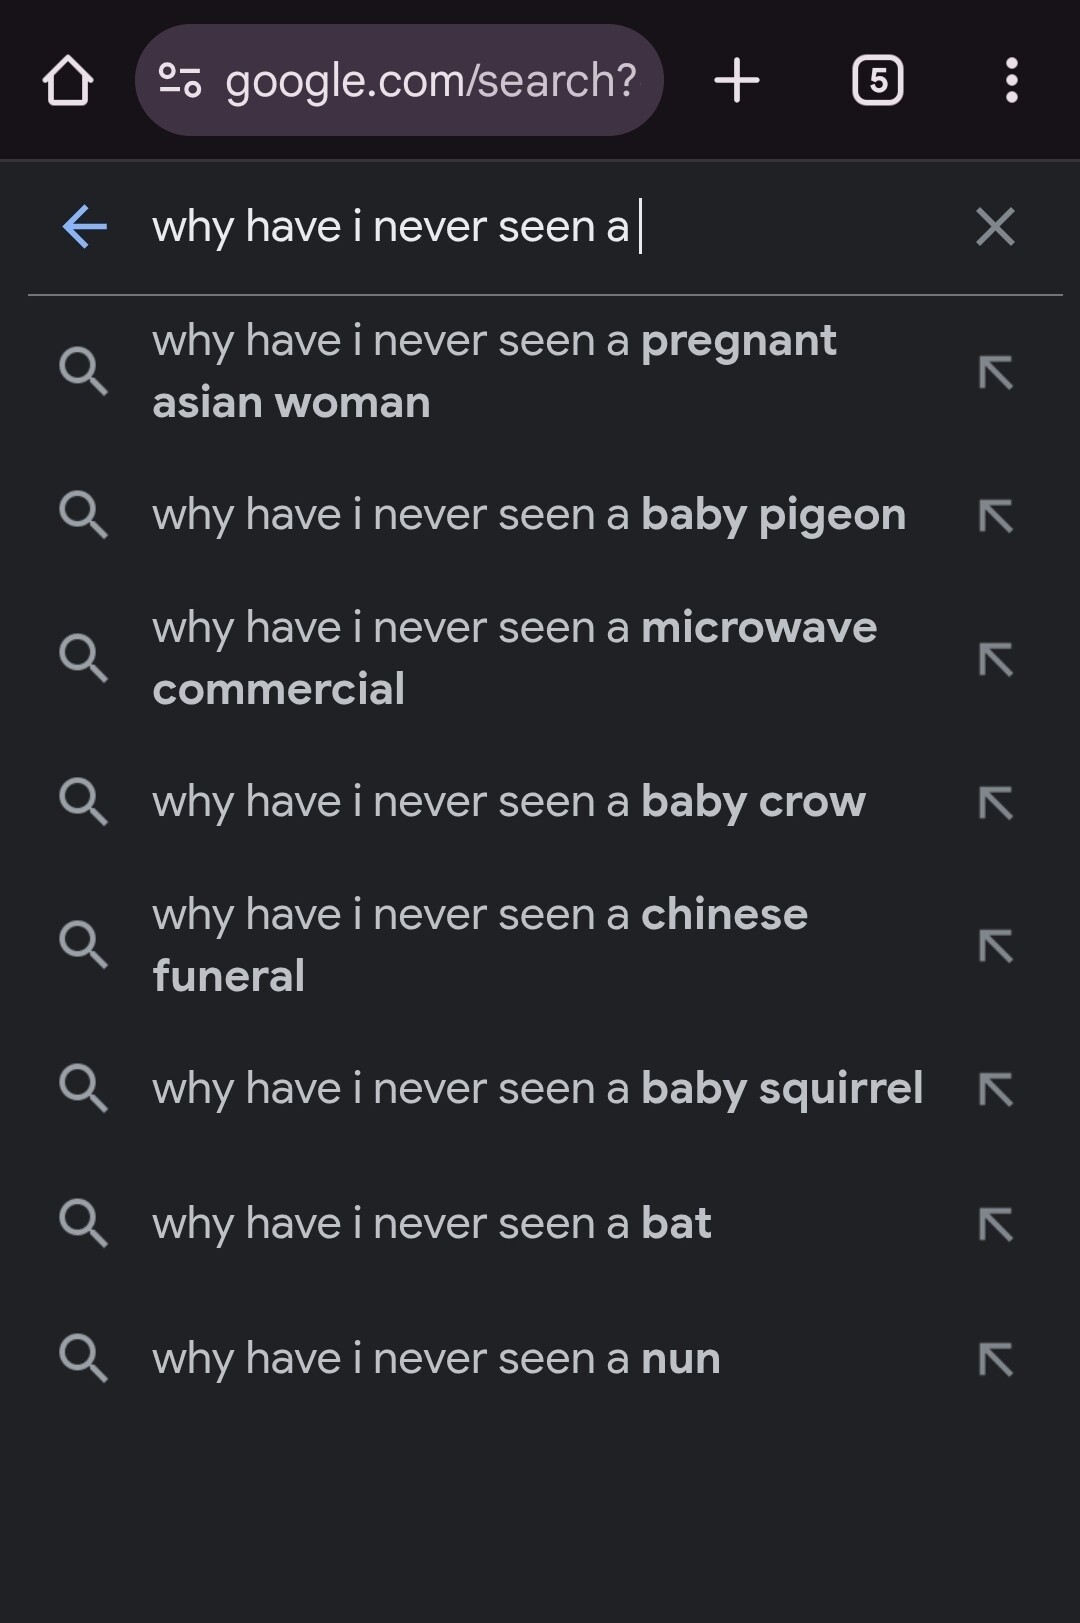
Task: Clear the search text with X
Action: pos(995,227)
